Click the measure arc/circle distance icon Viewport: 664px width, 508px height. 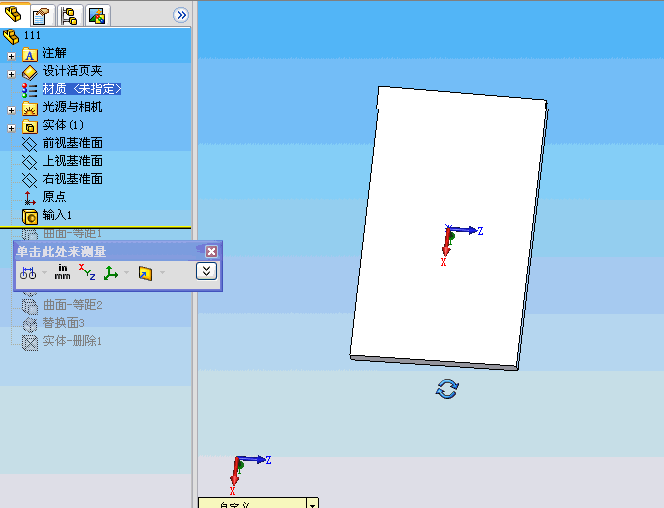point(28,273)
